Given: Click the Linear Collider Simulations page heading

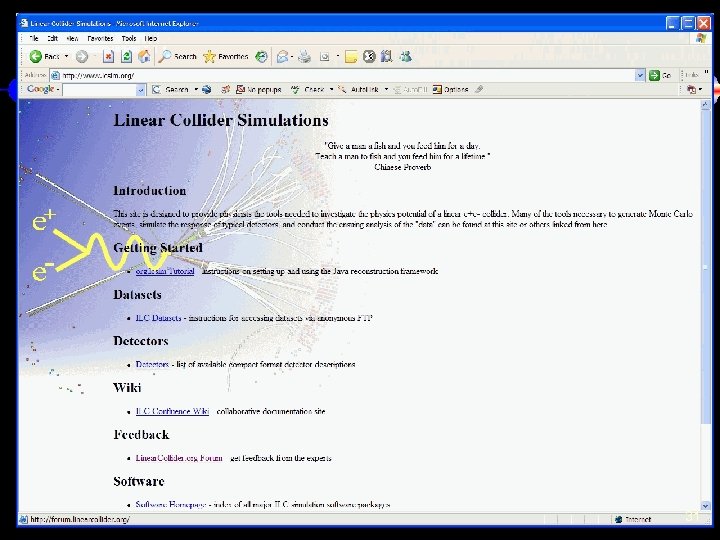Looking at the screenshot, I should tap(221, 120).
